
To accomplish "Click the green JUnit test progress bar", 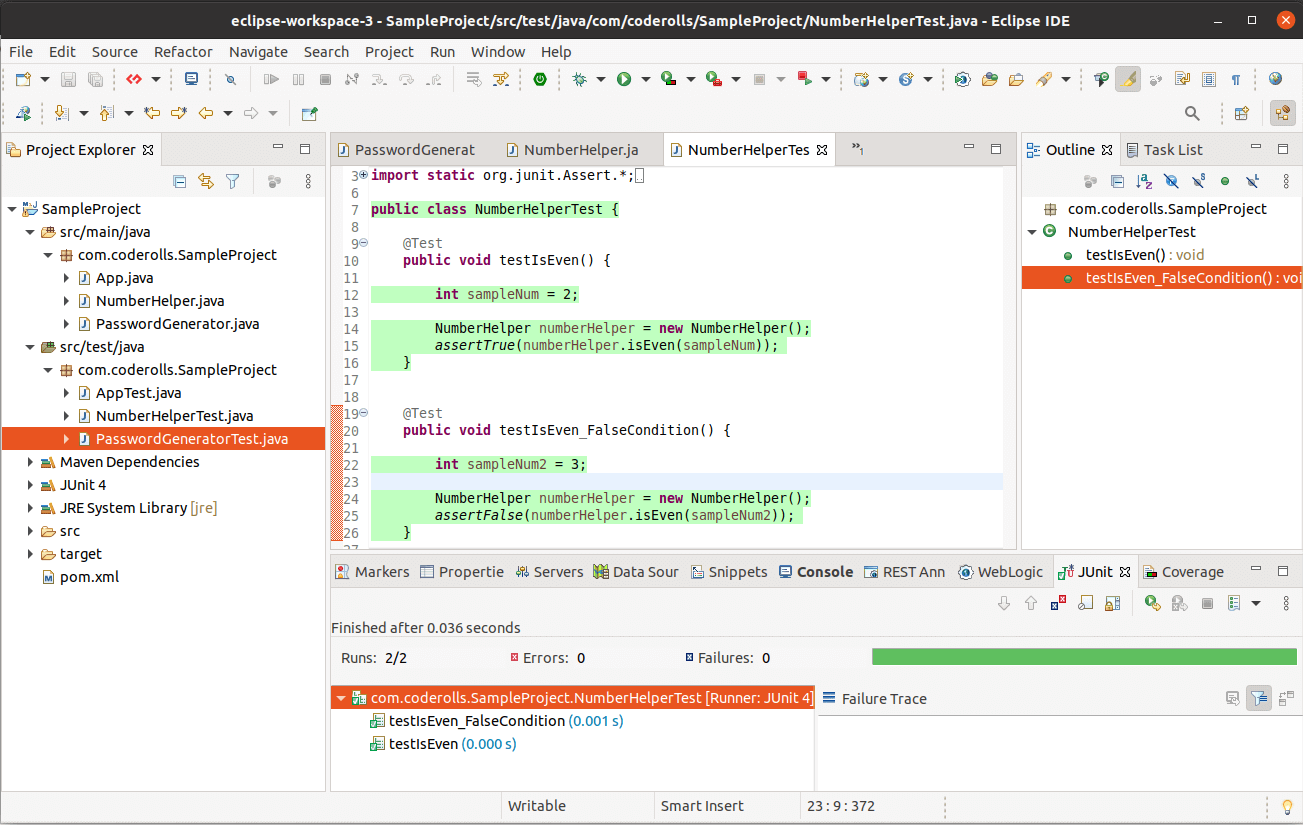I will tap(1083, 657).
